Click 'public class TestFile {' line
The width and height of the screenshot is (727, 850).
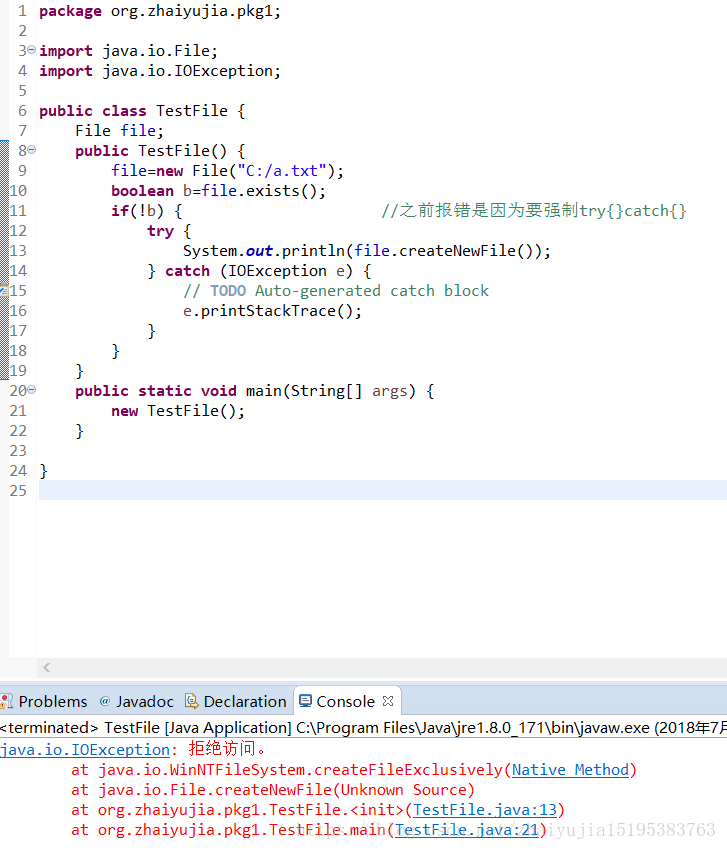pyautogui.click(x=142, y=111)
